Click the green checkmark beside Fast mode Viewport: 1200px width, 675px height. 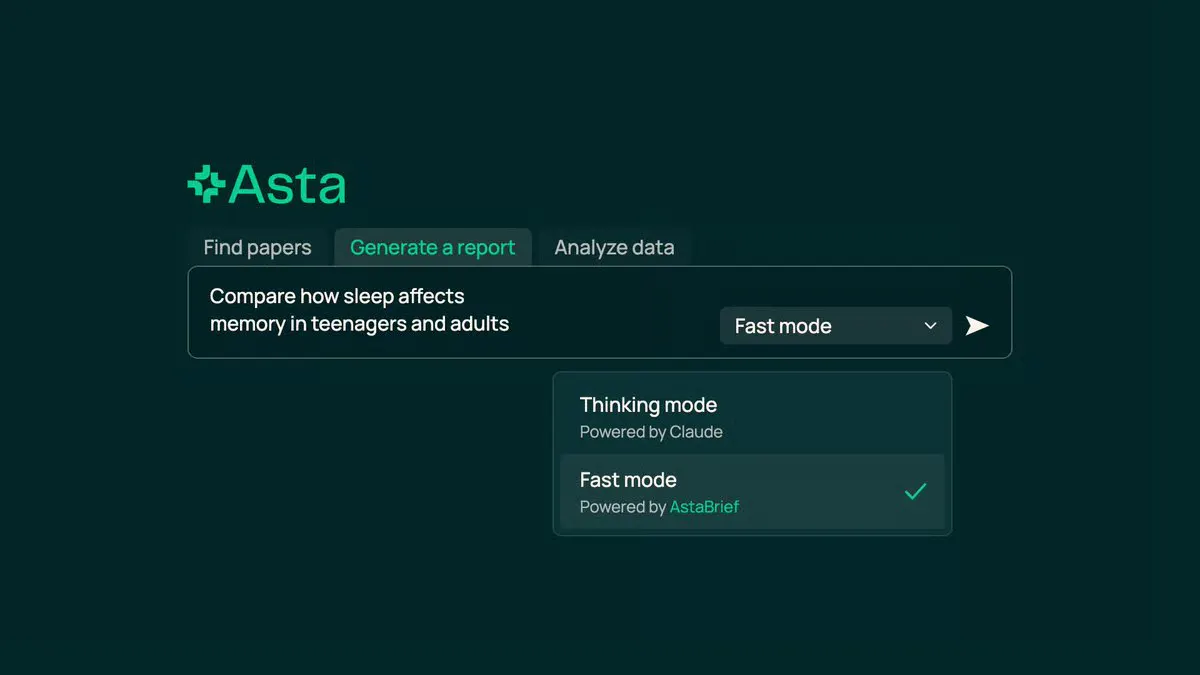pos(915,491)
